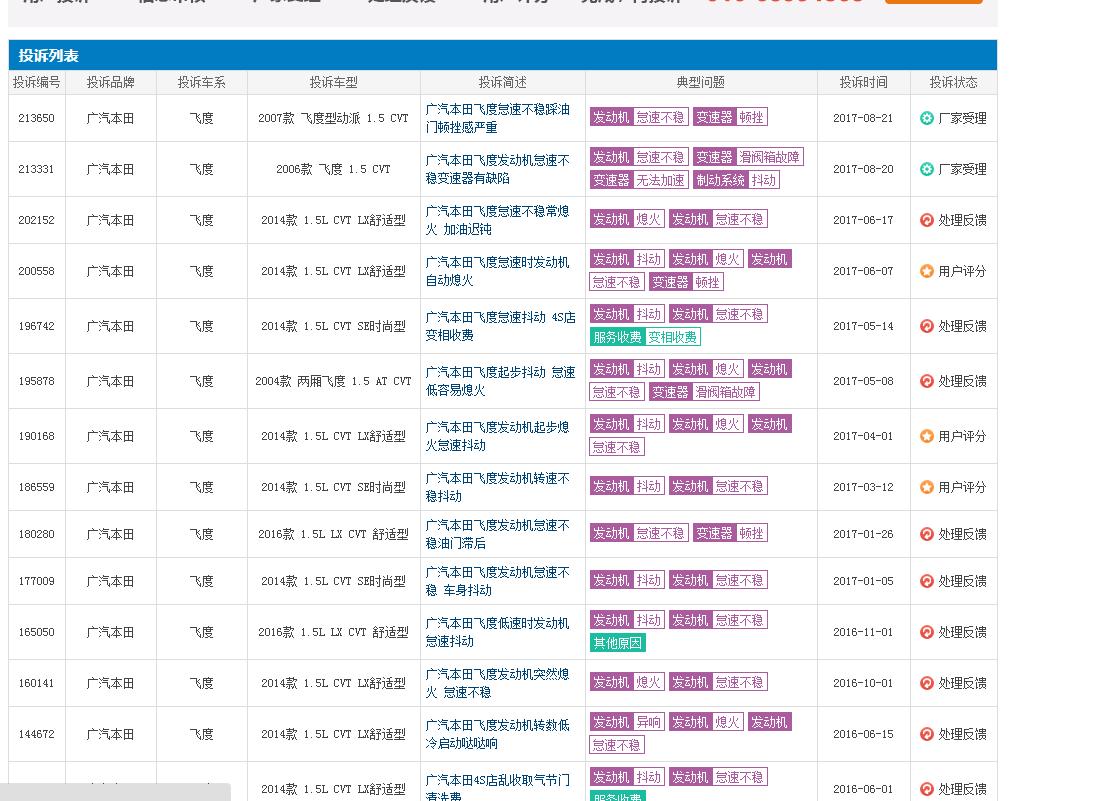Click 发动机 异响 tag in row 144672

(627, 722)
